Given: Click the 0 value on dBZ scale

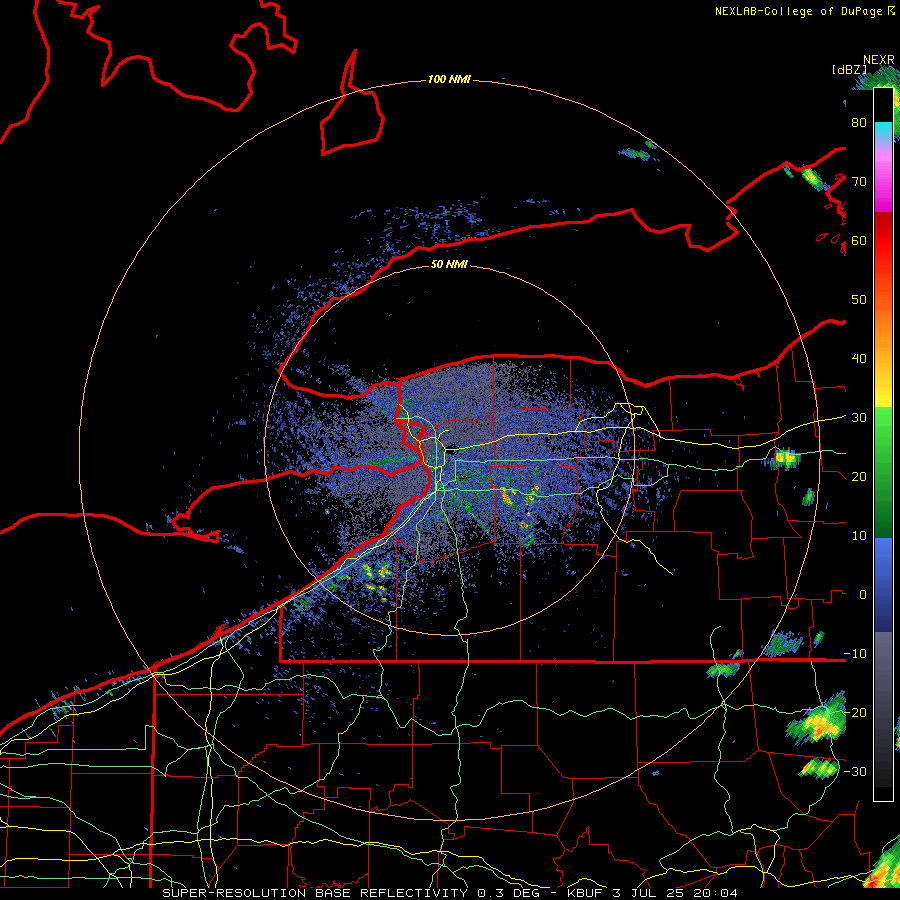Looking at the screenshot, I should click(863, 595).
